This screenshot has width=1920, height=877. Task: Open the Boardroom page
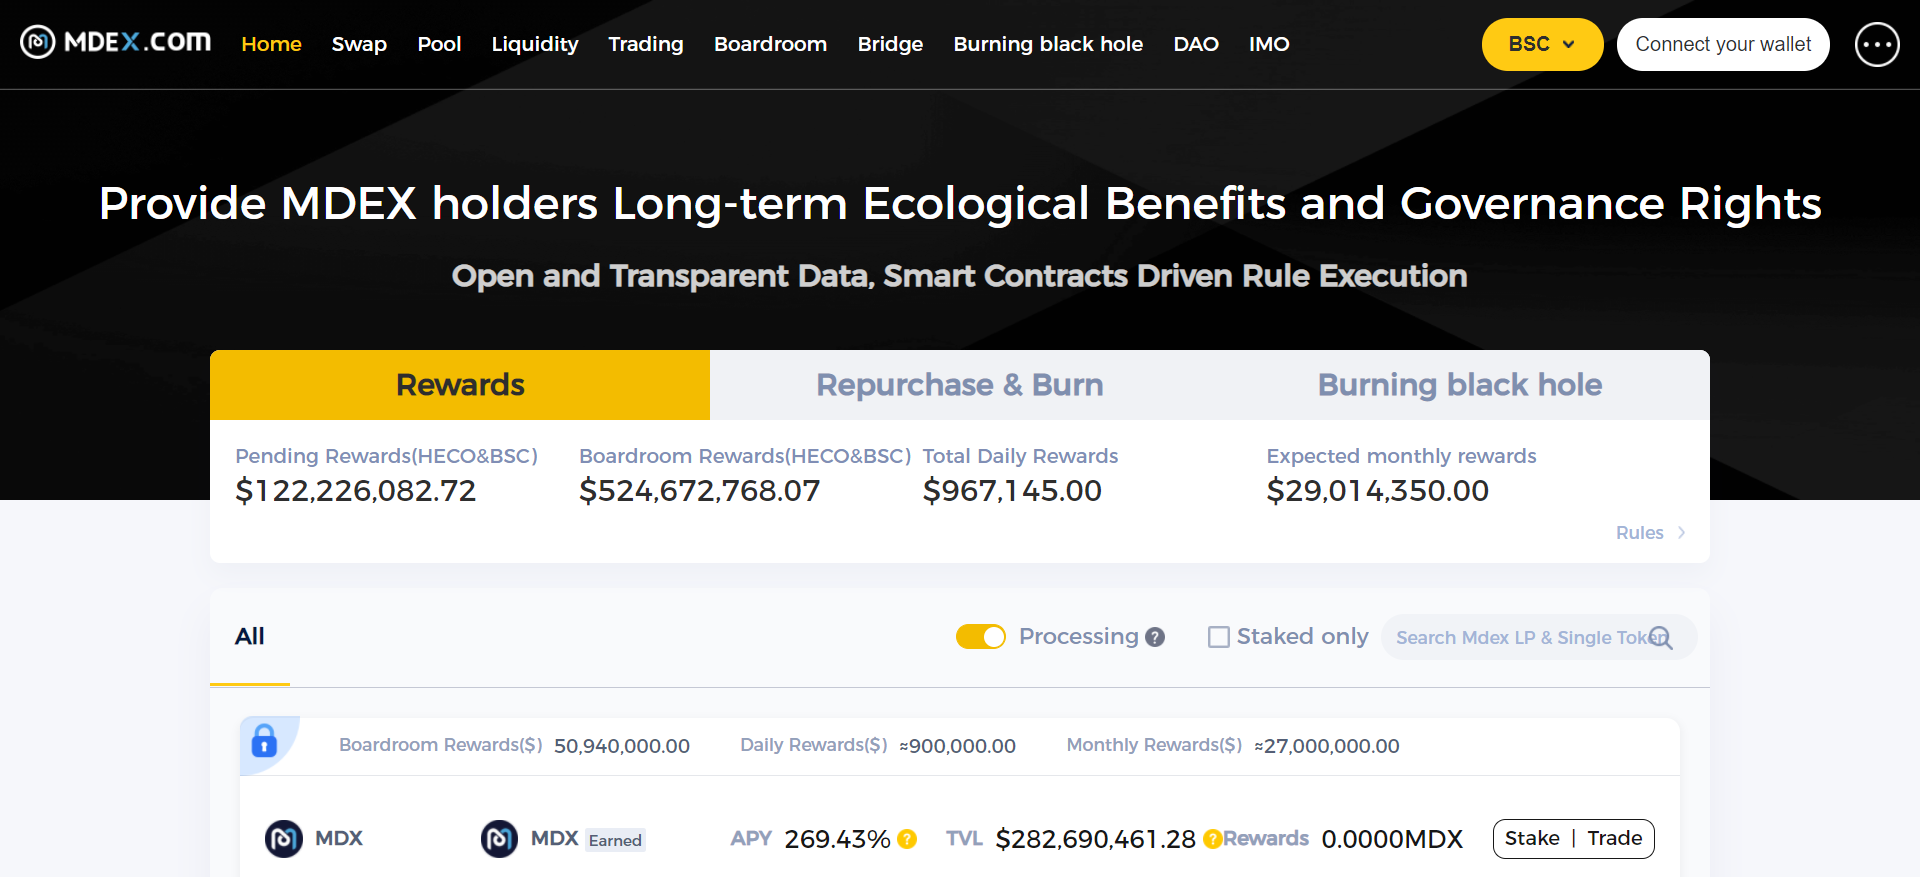pos(770,44)
